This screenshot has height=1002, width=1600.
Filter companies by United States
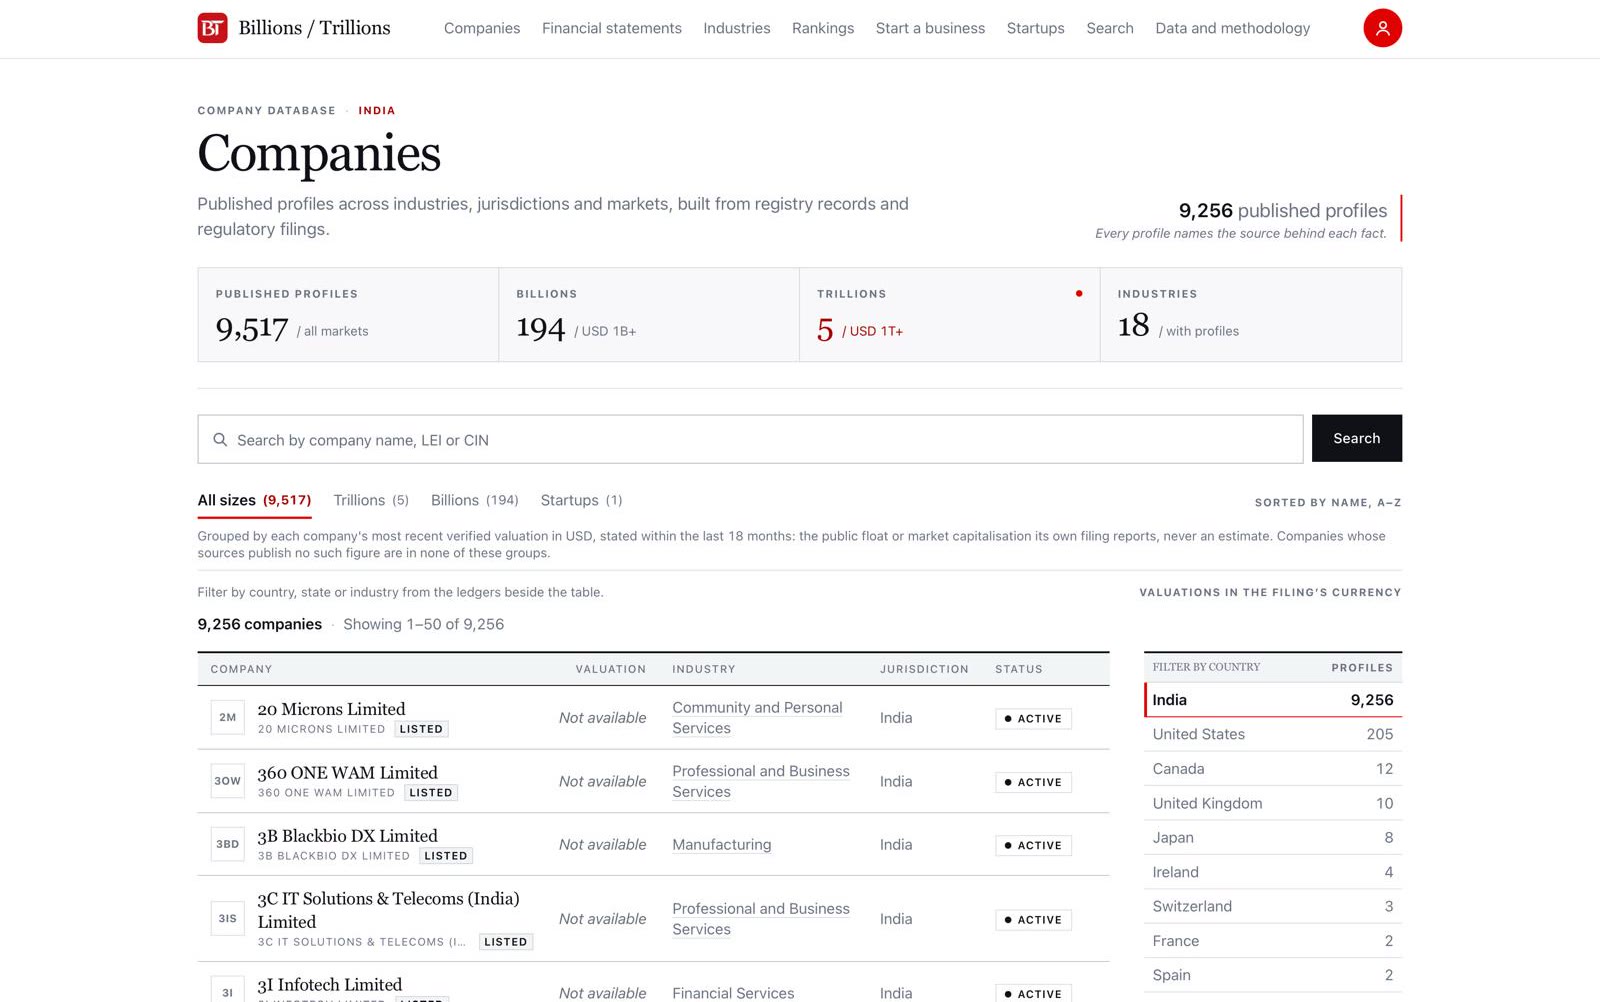[x=1273, y=734]
